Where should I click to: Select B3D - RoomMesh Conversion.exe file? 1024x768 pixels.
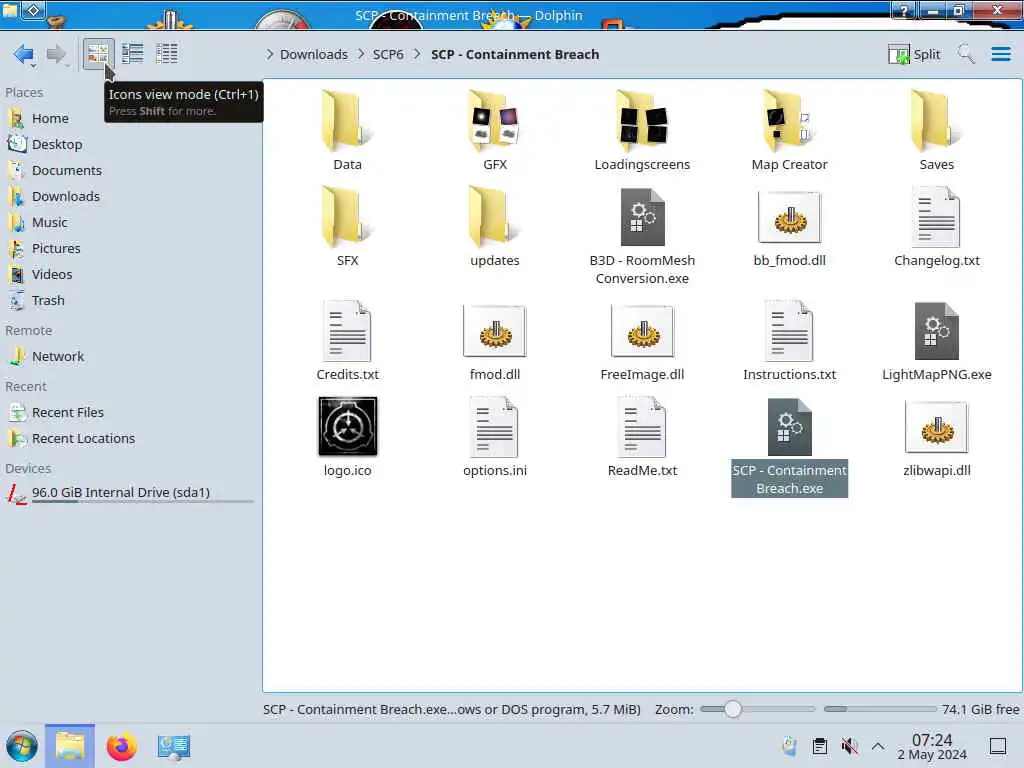(642, 236)
